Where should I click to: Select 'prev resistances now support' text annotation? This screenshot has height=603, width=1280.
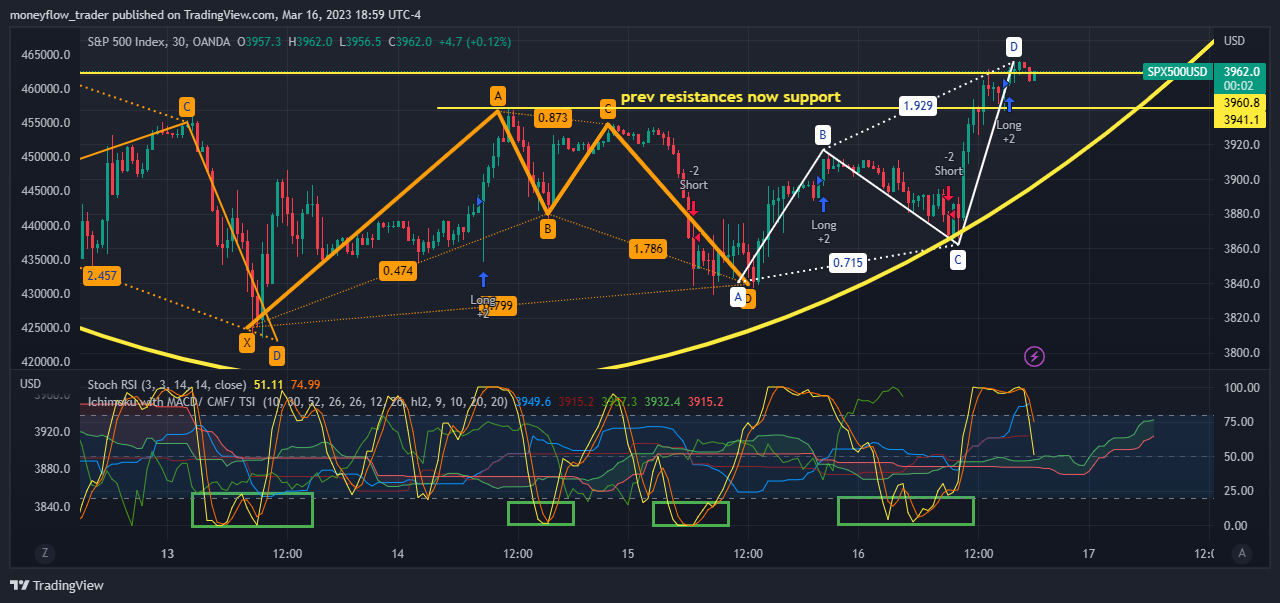coord(730,98)
